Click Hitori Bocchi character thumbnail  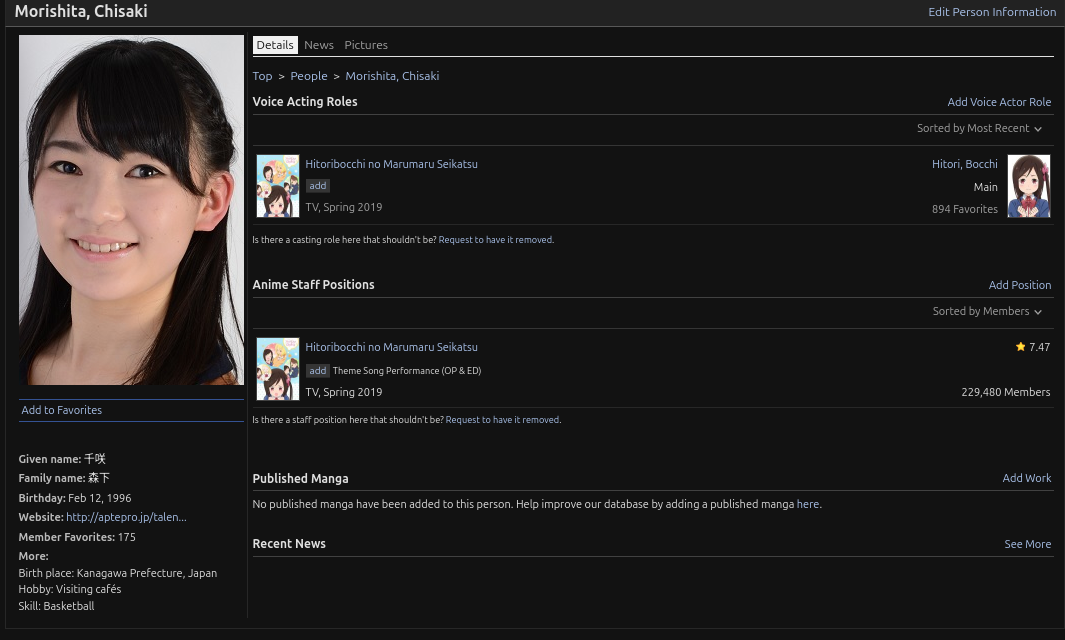[1028, 186]
